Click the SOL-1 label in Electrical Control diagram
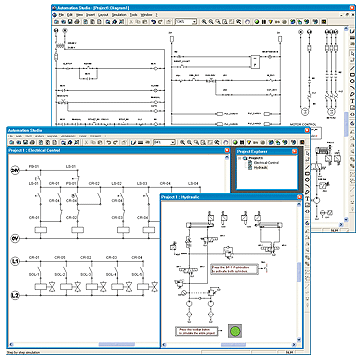The image size is (362, 363). [34, 275]
